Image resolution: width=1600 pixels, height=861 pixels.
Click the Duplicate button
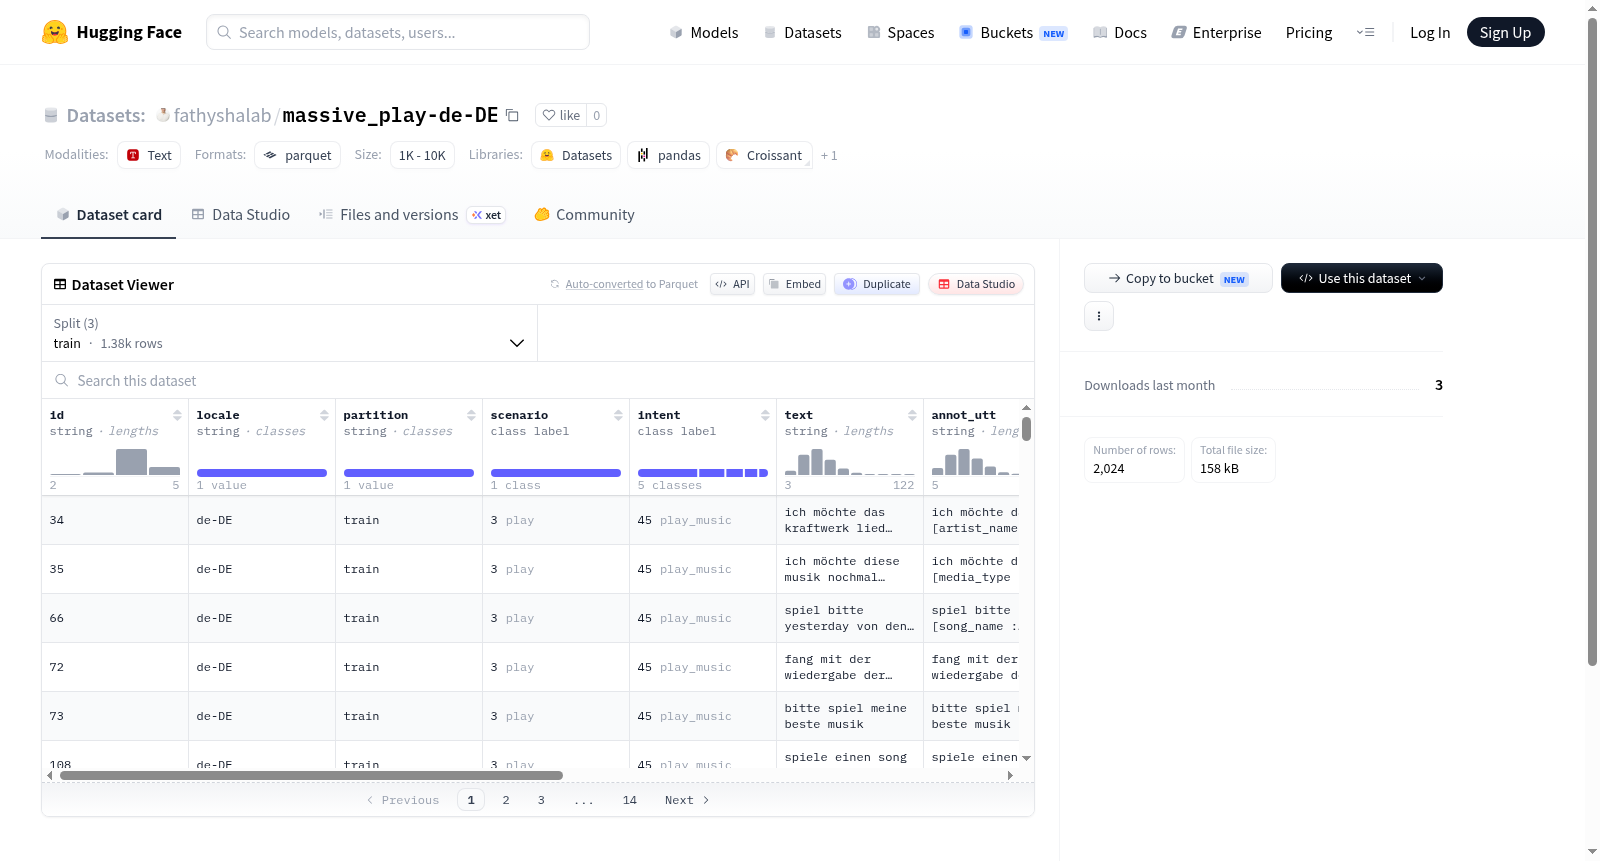click(877, 284)
